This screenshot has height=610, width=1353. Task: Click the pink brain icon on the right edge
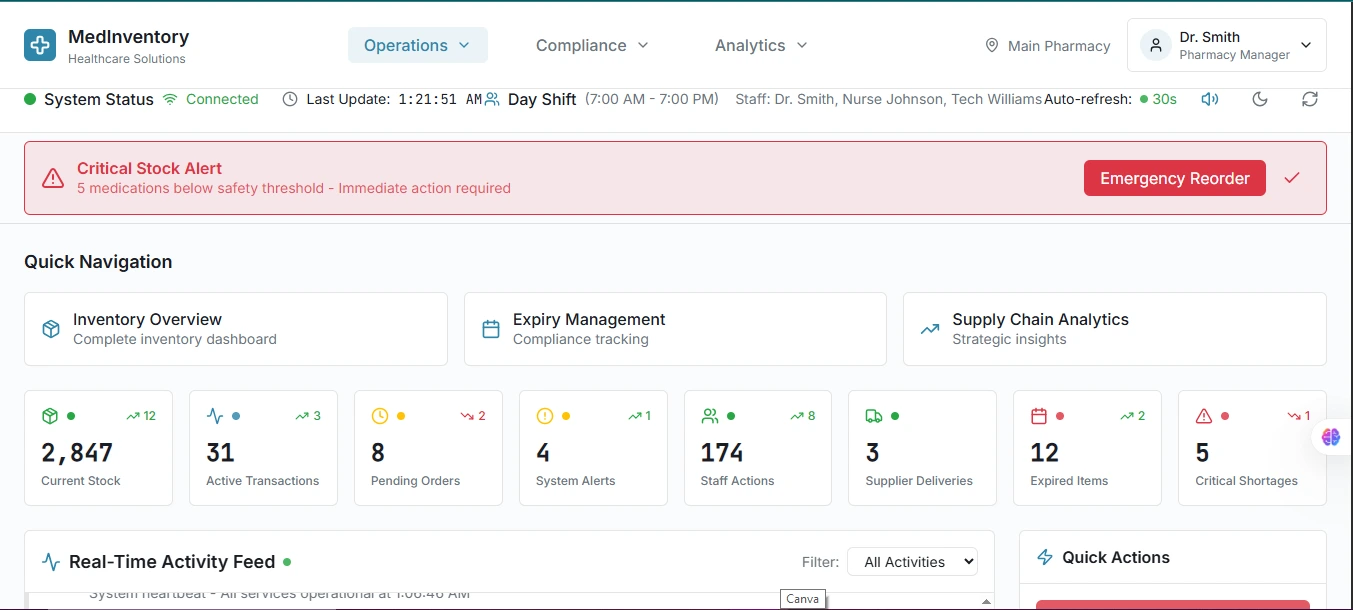(x=1330, y=437)
